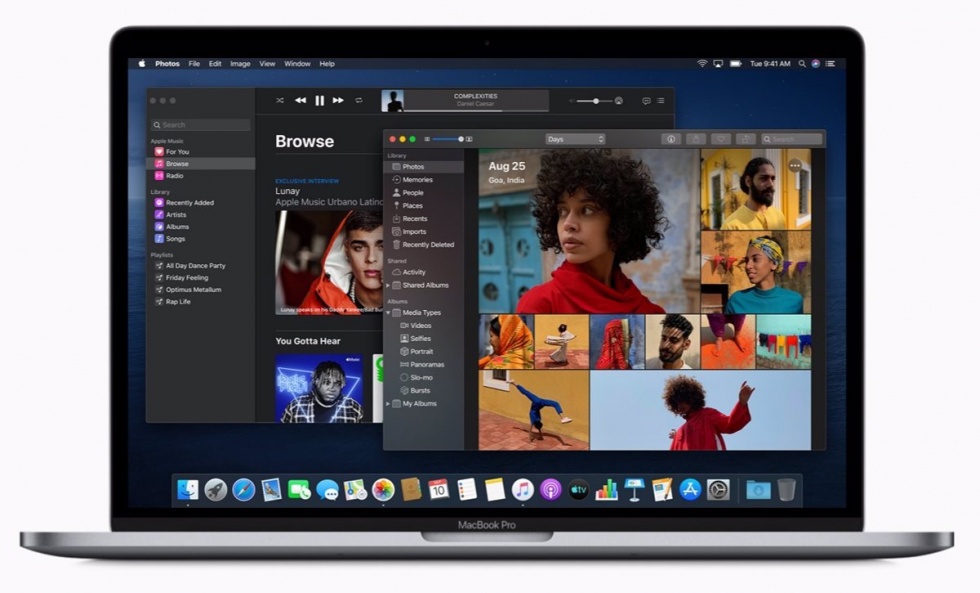Image resolution: width=980 pixels, height=593 pixels.
Task: Open Podcasts app in the Dock
Action: click(x=550, y=490)
